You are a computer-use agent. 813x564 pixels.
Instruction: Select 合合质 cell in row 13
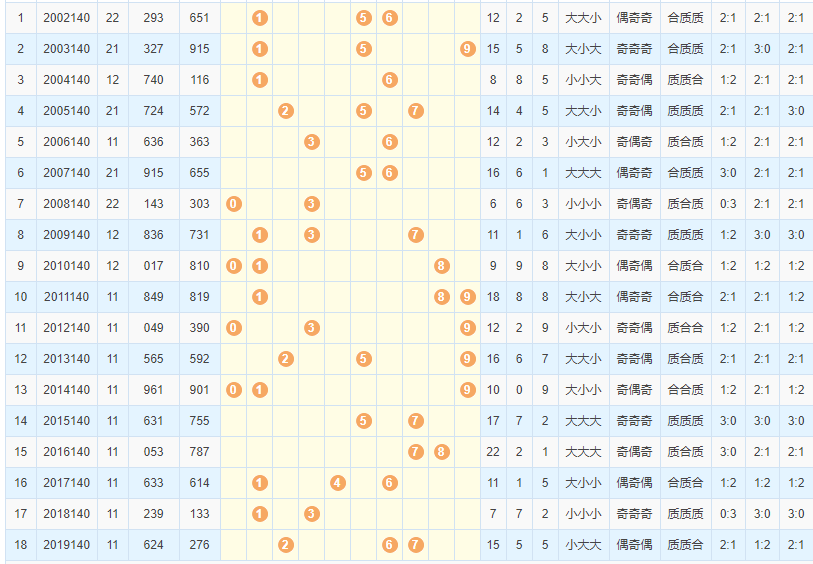tap(685, 390)
